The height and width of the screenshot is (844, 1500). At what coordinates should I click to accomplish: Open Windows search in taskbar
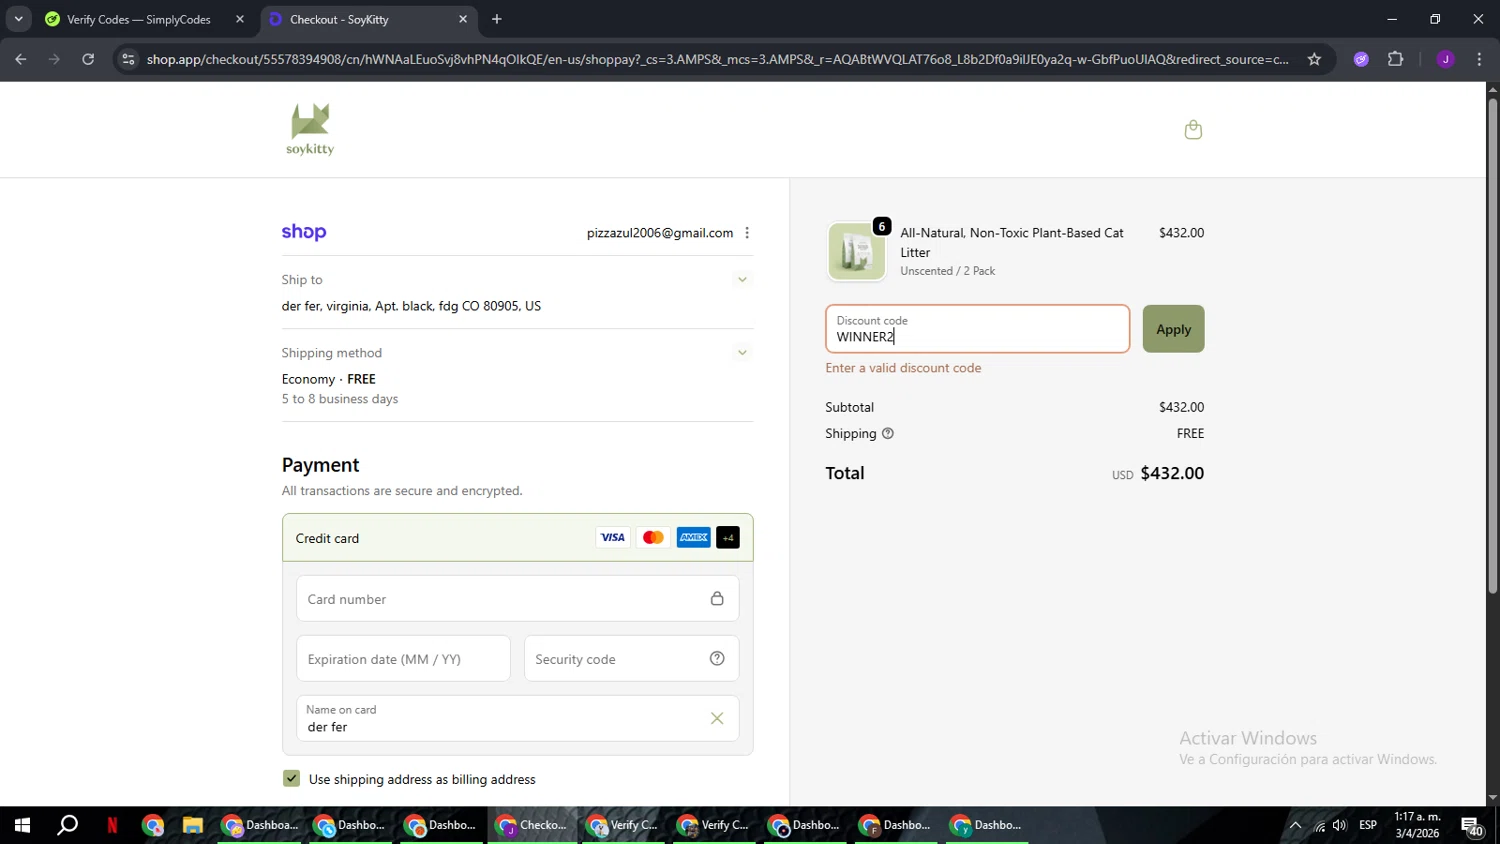pos(67,825)
